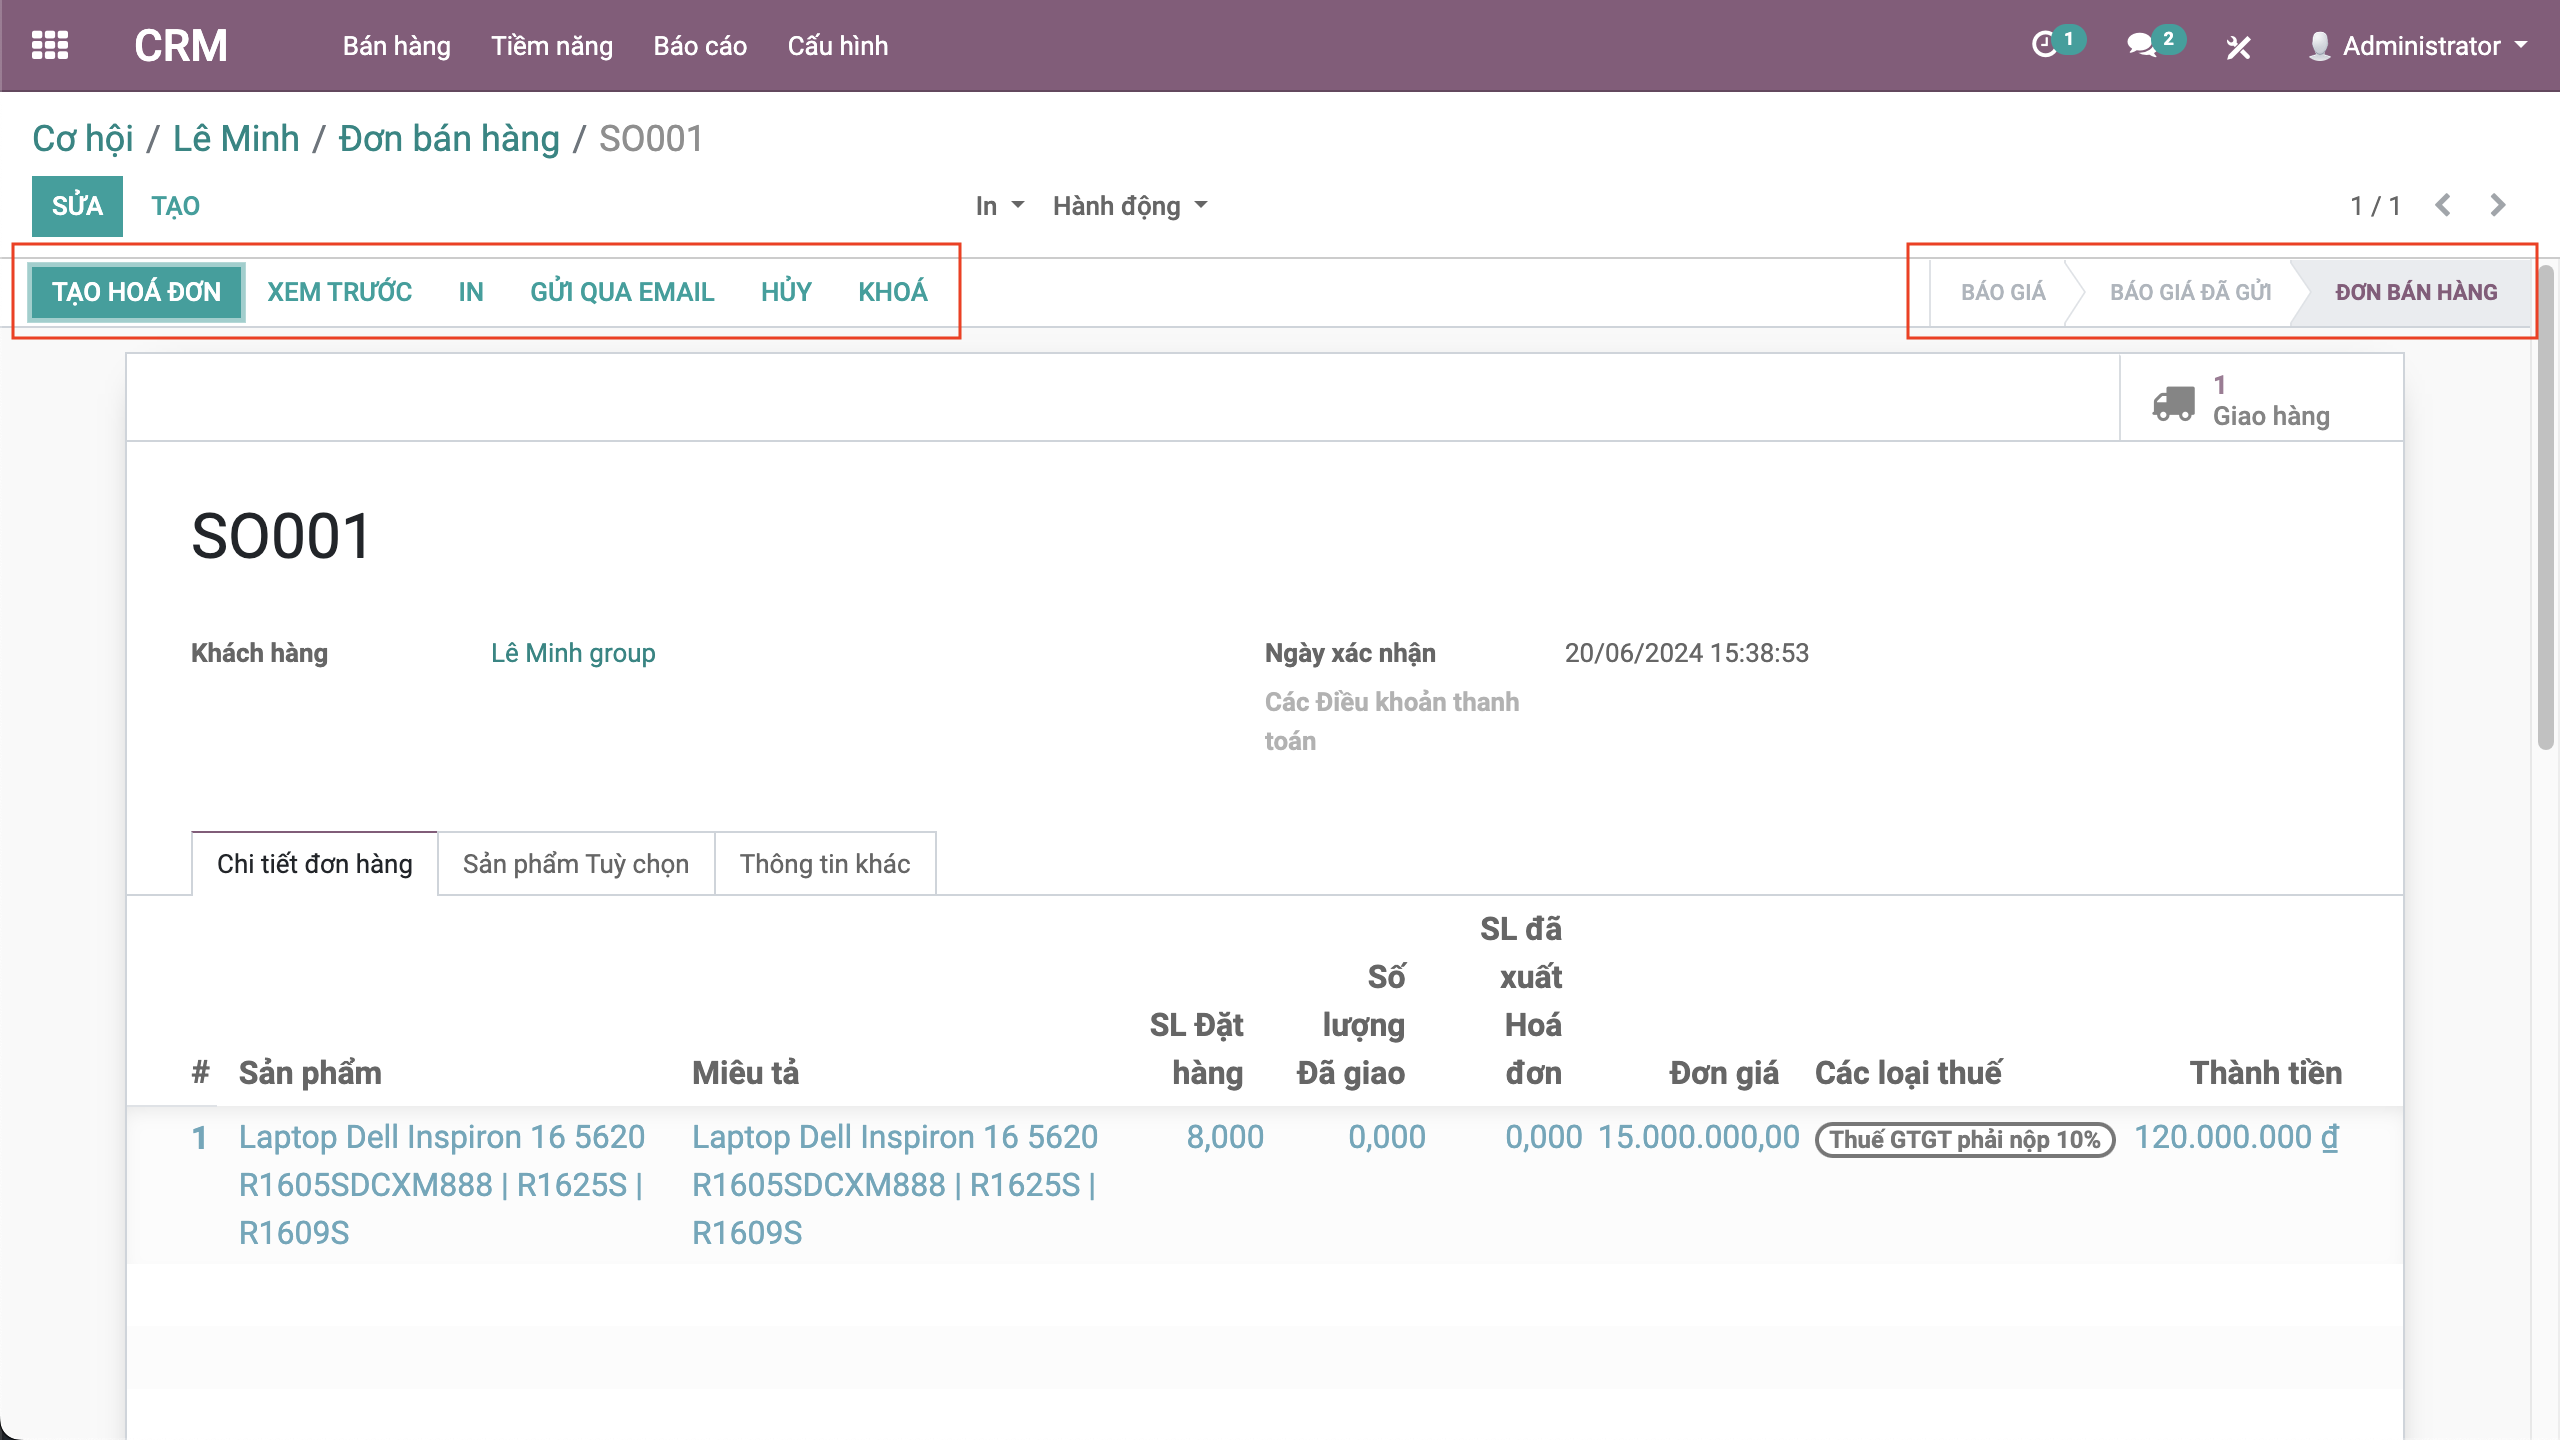Switch to Sản phẩm Tuỳ chọn tab
This screenshot has width=2560, height=1440.
(575, 864)
